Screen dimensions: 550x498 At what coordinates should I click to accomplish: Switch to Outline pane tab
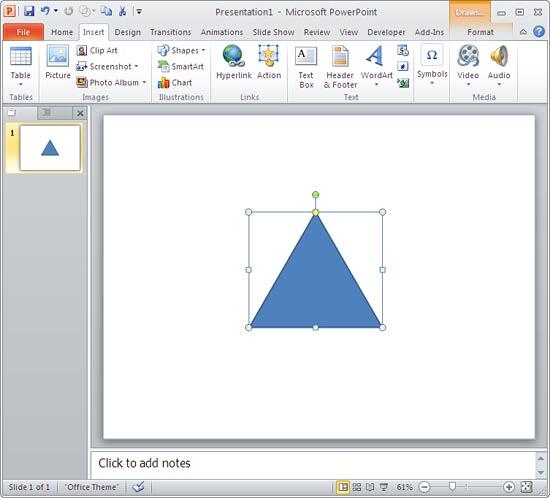pos(47,113)
